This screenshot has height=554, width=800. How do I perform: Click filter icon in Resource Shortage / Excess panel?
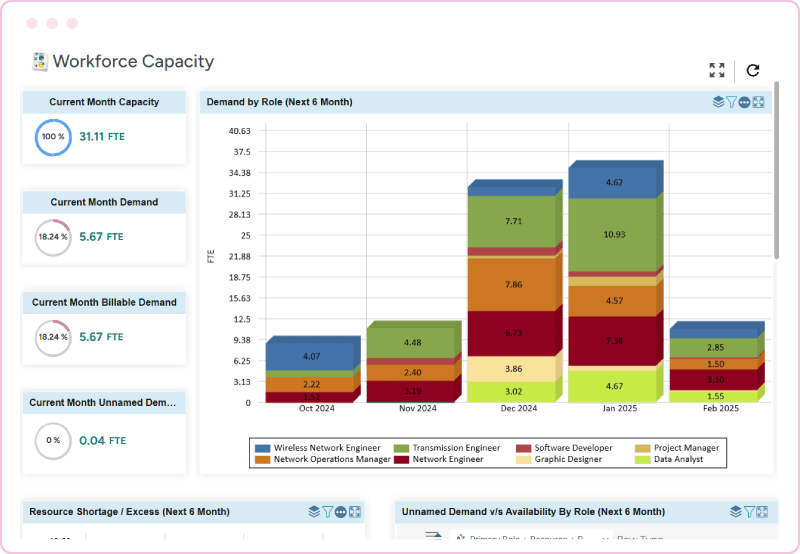(x=328, y=512)
